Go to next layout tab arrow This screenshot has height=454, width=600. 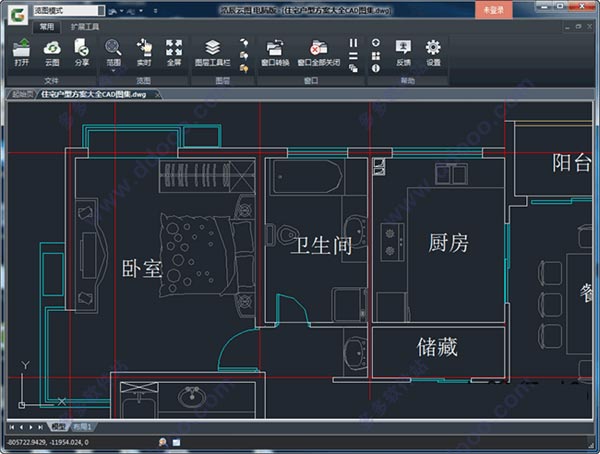click(31, 427)
